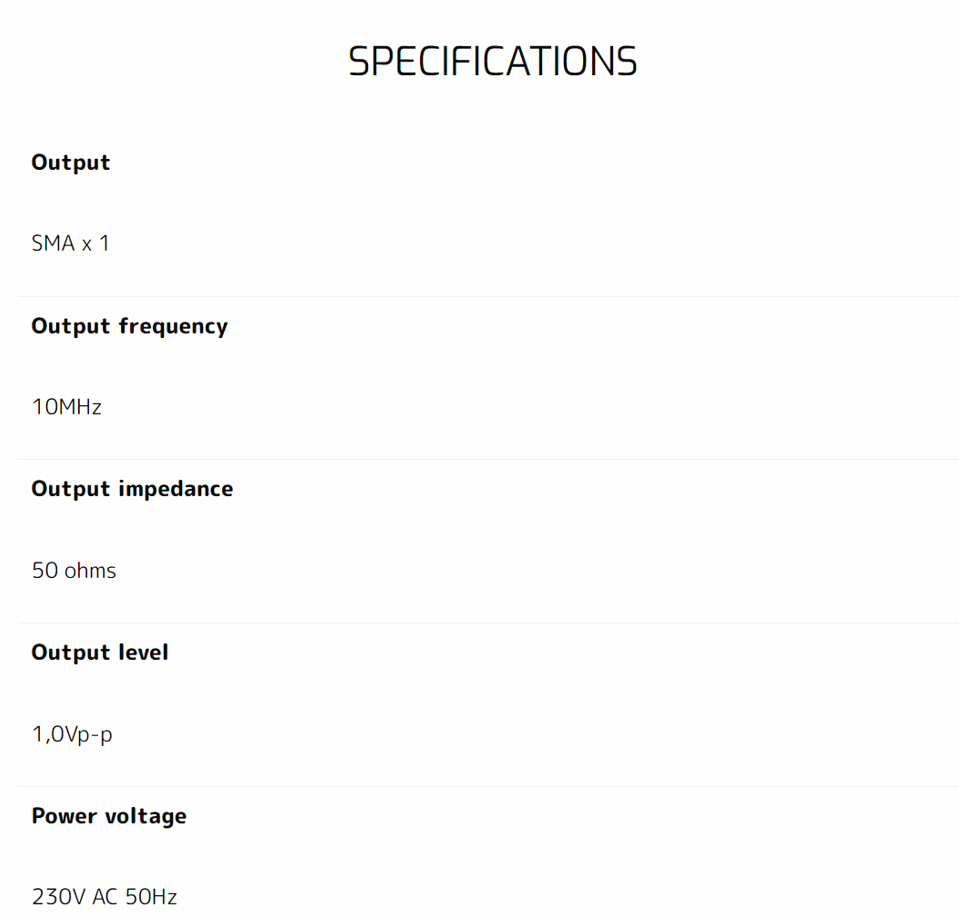The width and height of the screenshot is (959, 918).
Task: Click the SPECIFICATIONS heading
Action: [x=492, y=62]
